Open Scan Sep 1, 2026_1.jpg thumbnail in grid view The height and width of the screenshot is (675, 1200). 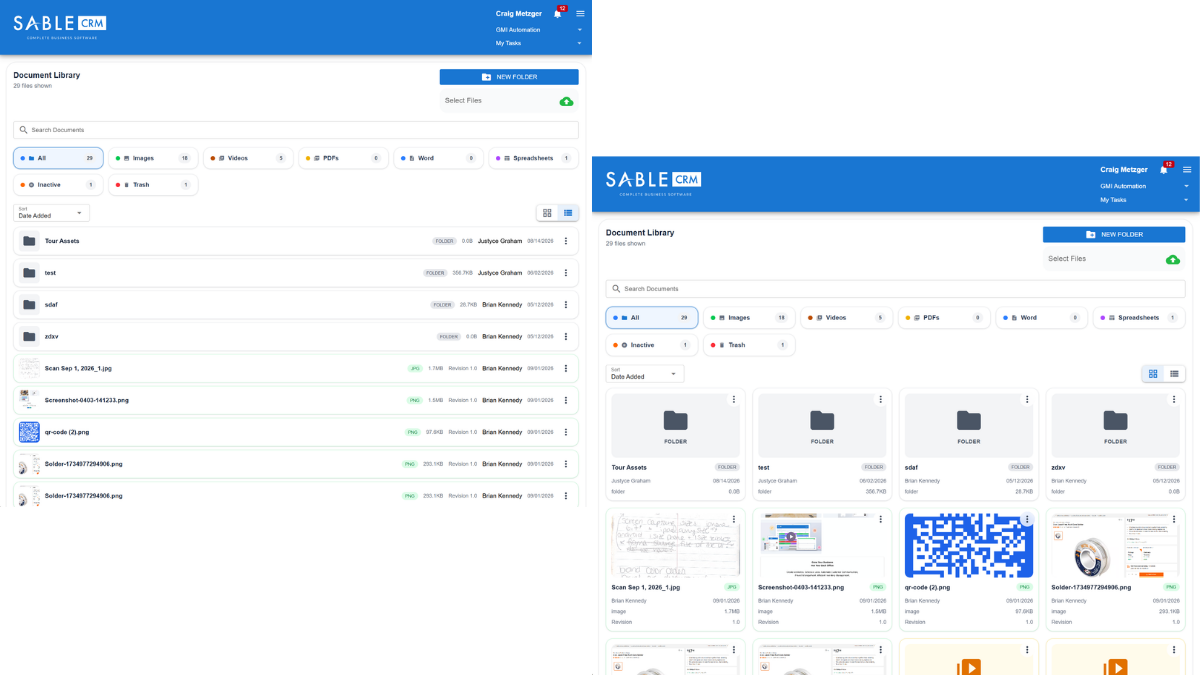[675, 545]
